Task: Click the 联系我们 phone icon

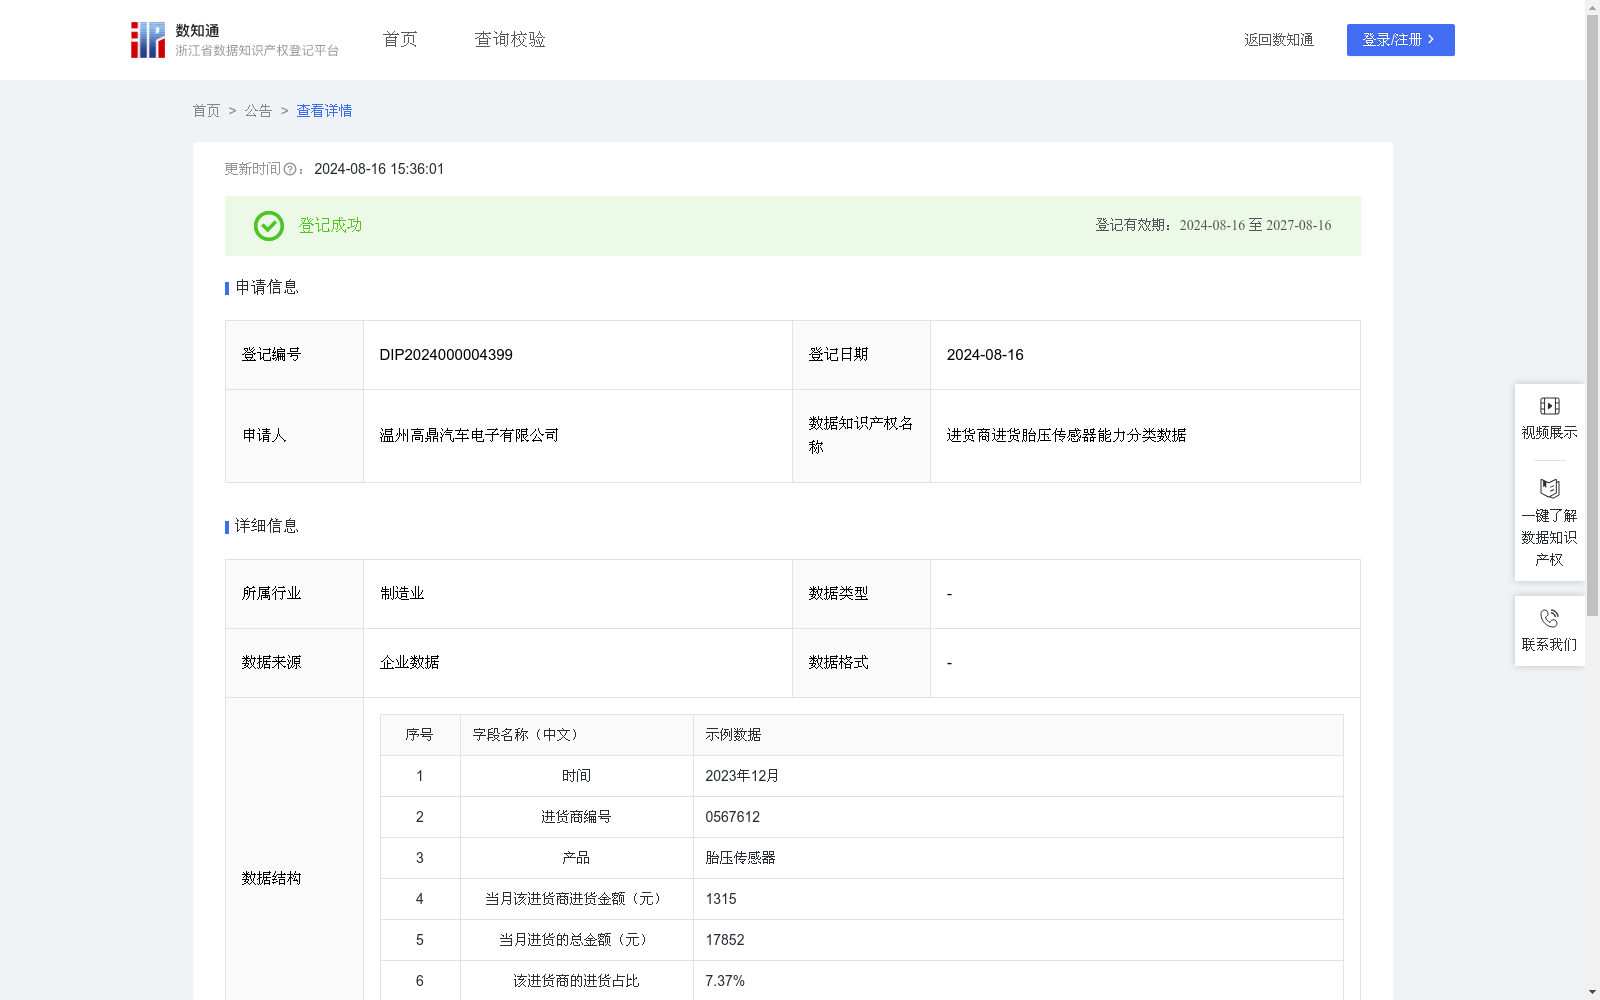Action: coord(1549,618)
